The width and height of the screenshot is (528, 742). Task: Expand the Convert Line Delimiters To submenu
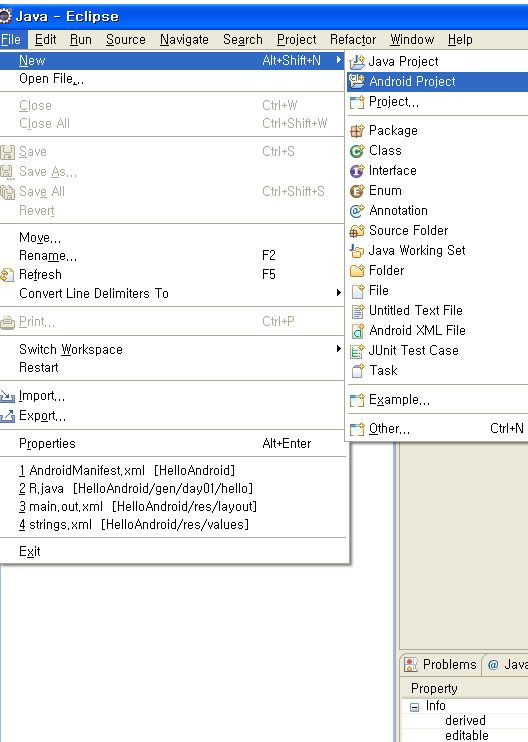pos(338,293)
